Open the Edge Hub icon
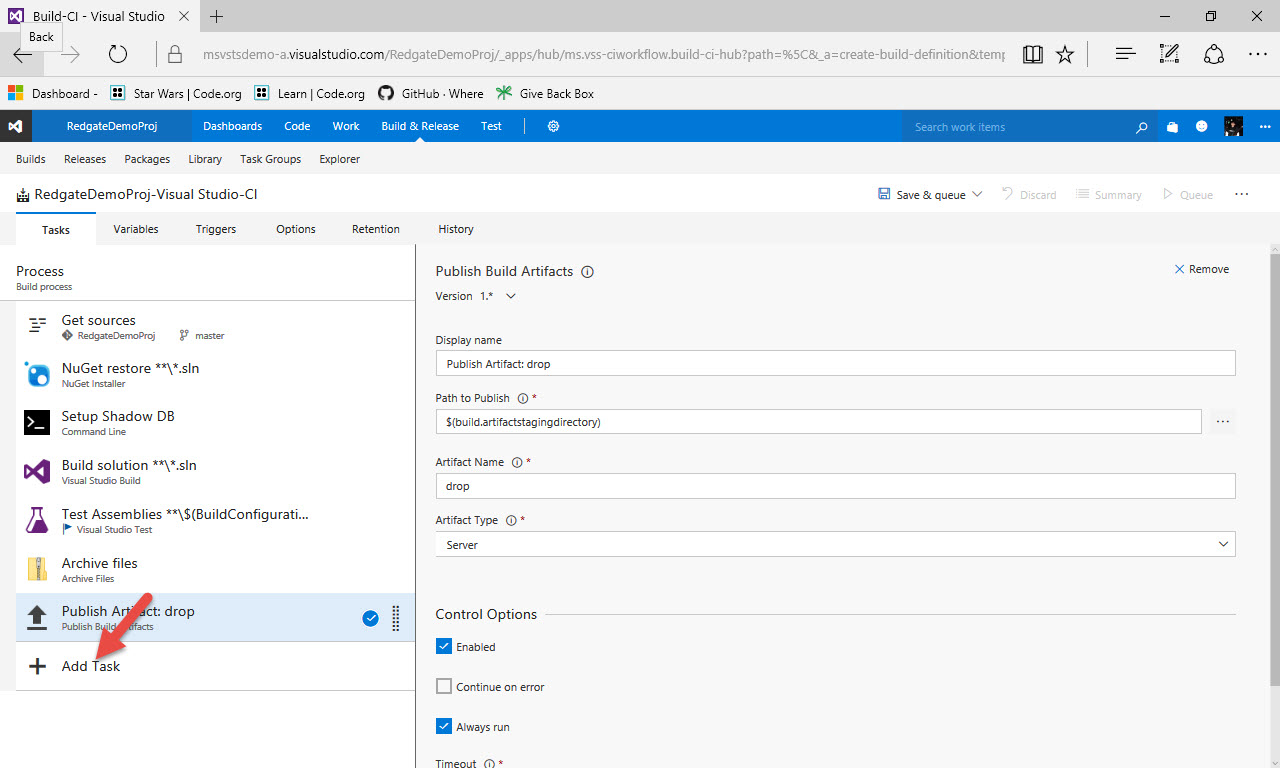This screenshot has width=1280, height=768. (1125, 55)
